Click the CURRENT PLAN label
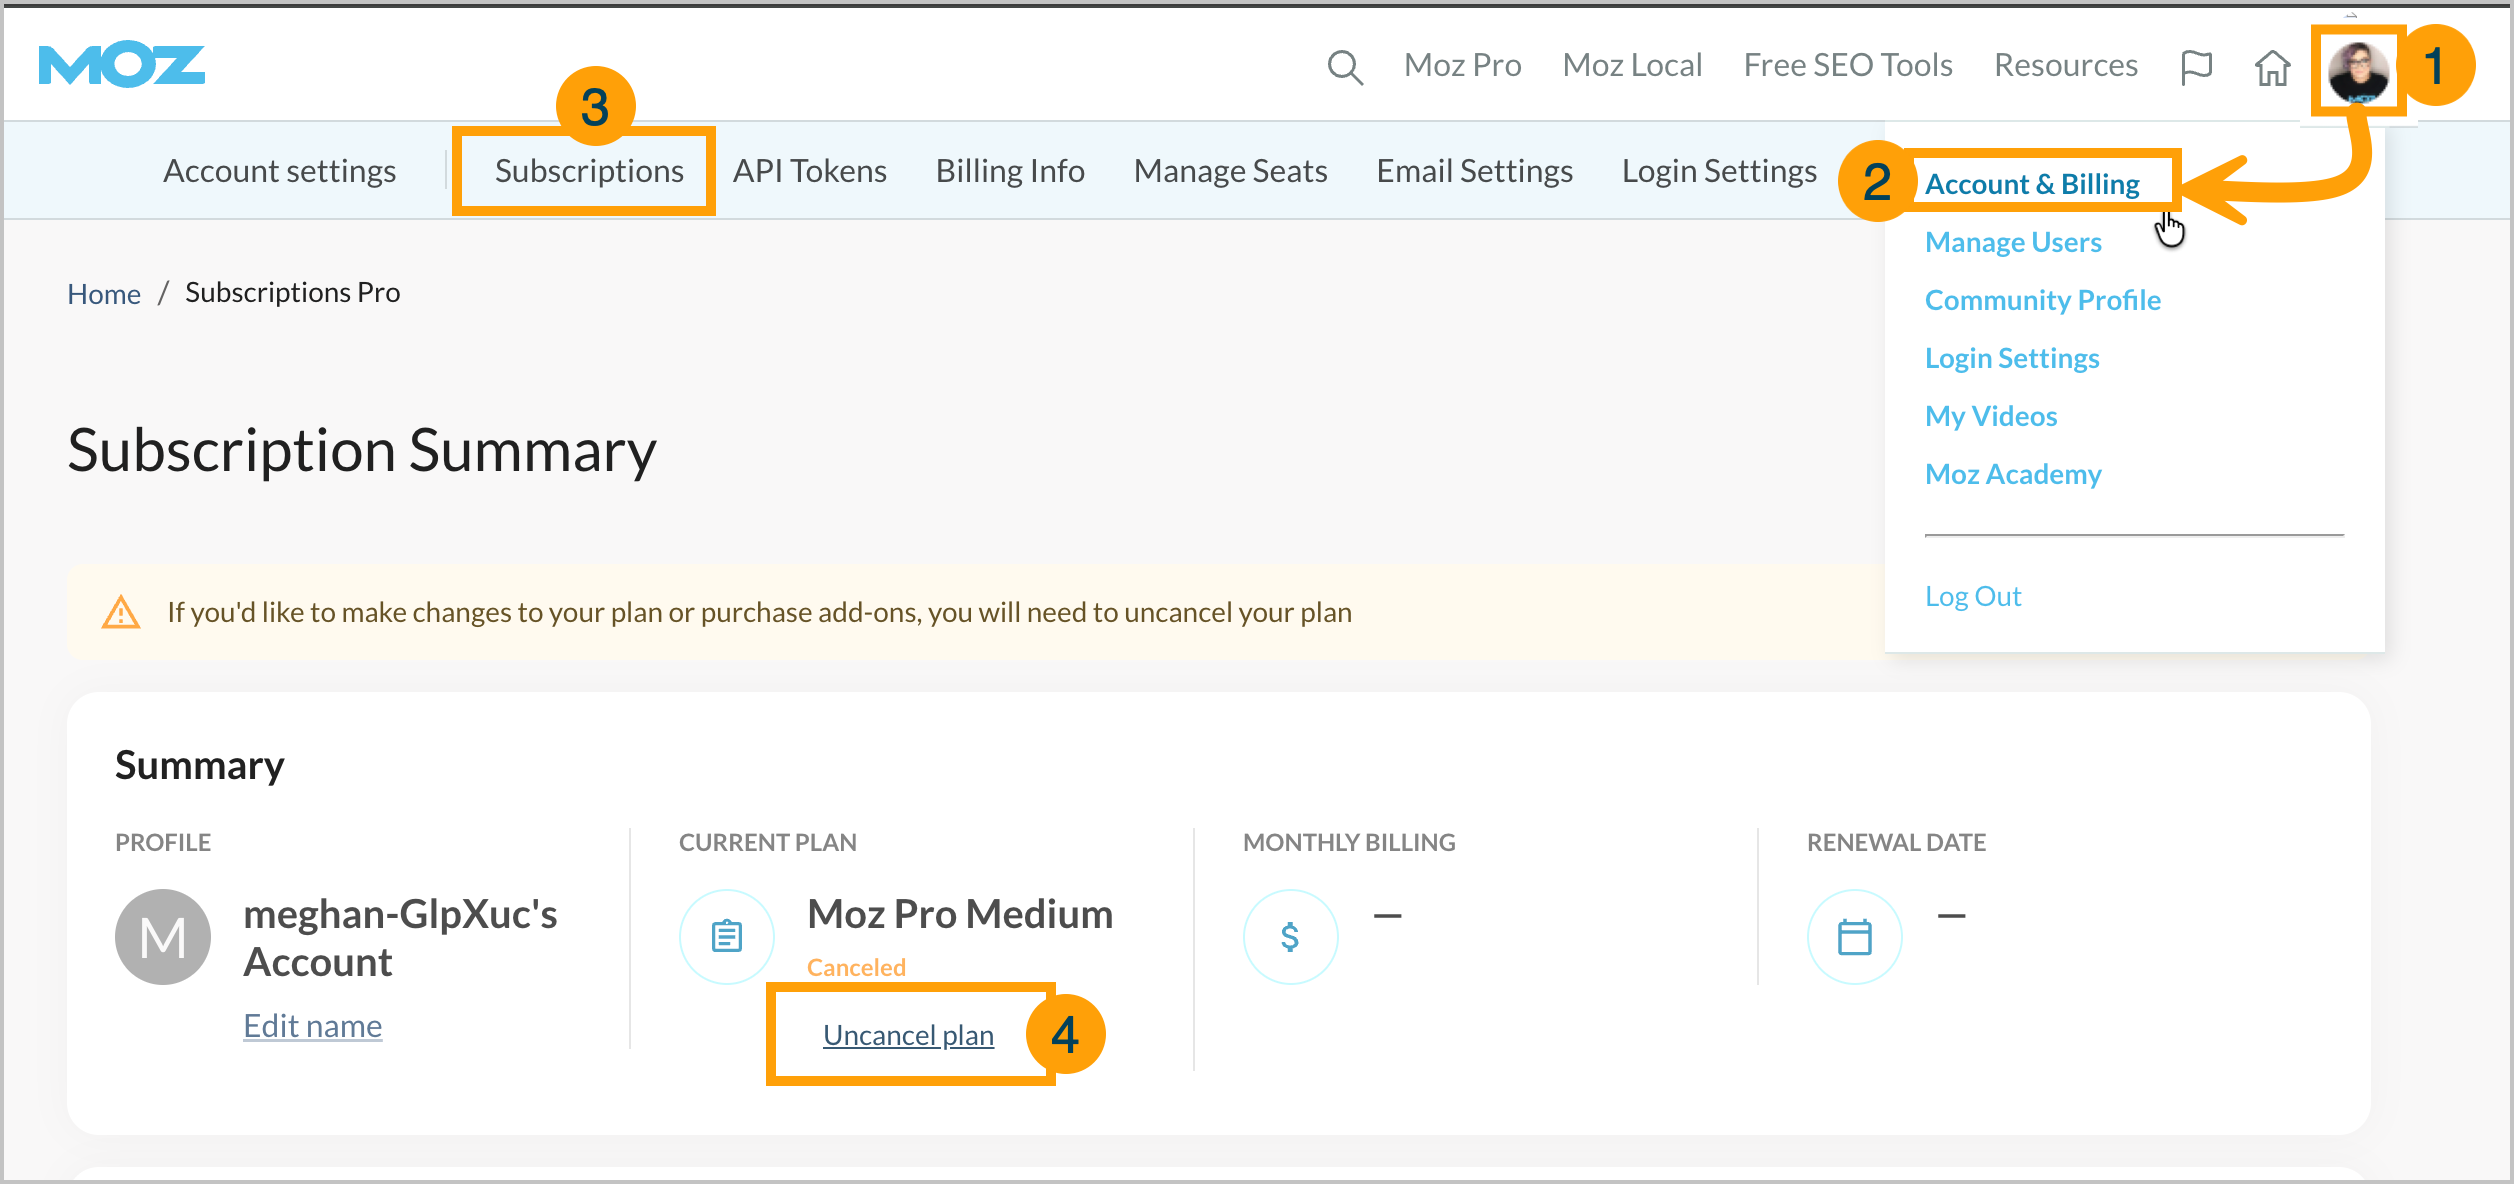This screenshot has height=1184, width=2514. click(x=768, y=842)
